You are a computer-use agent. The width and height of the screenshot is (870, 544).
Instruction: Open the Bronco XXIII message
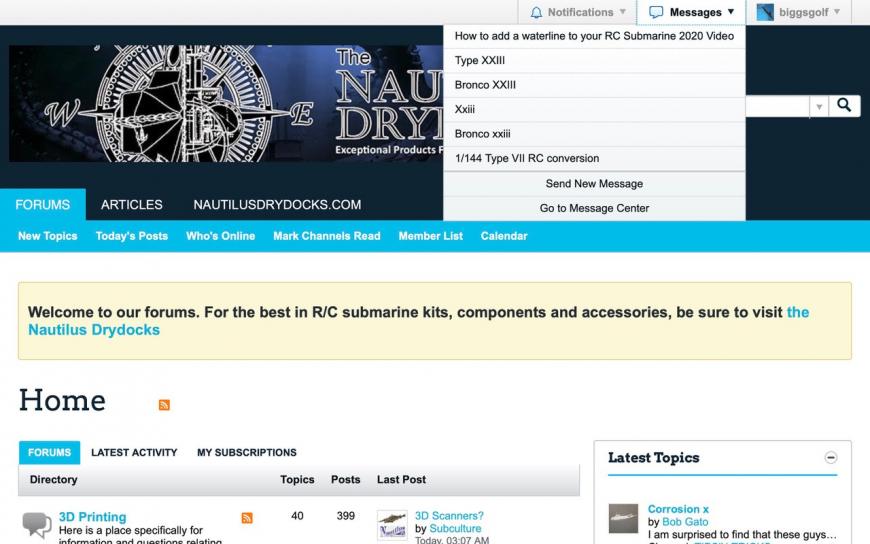tap(485, 85)
